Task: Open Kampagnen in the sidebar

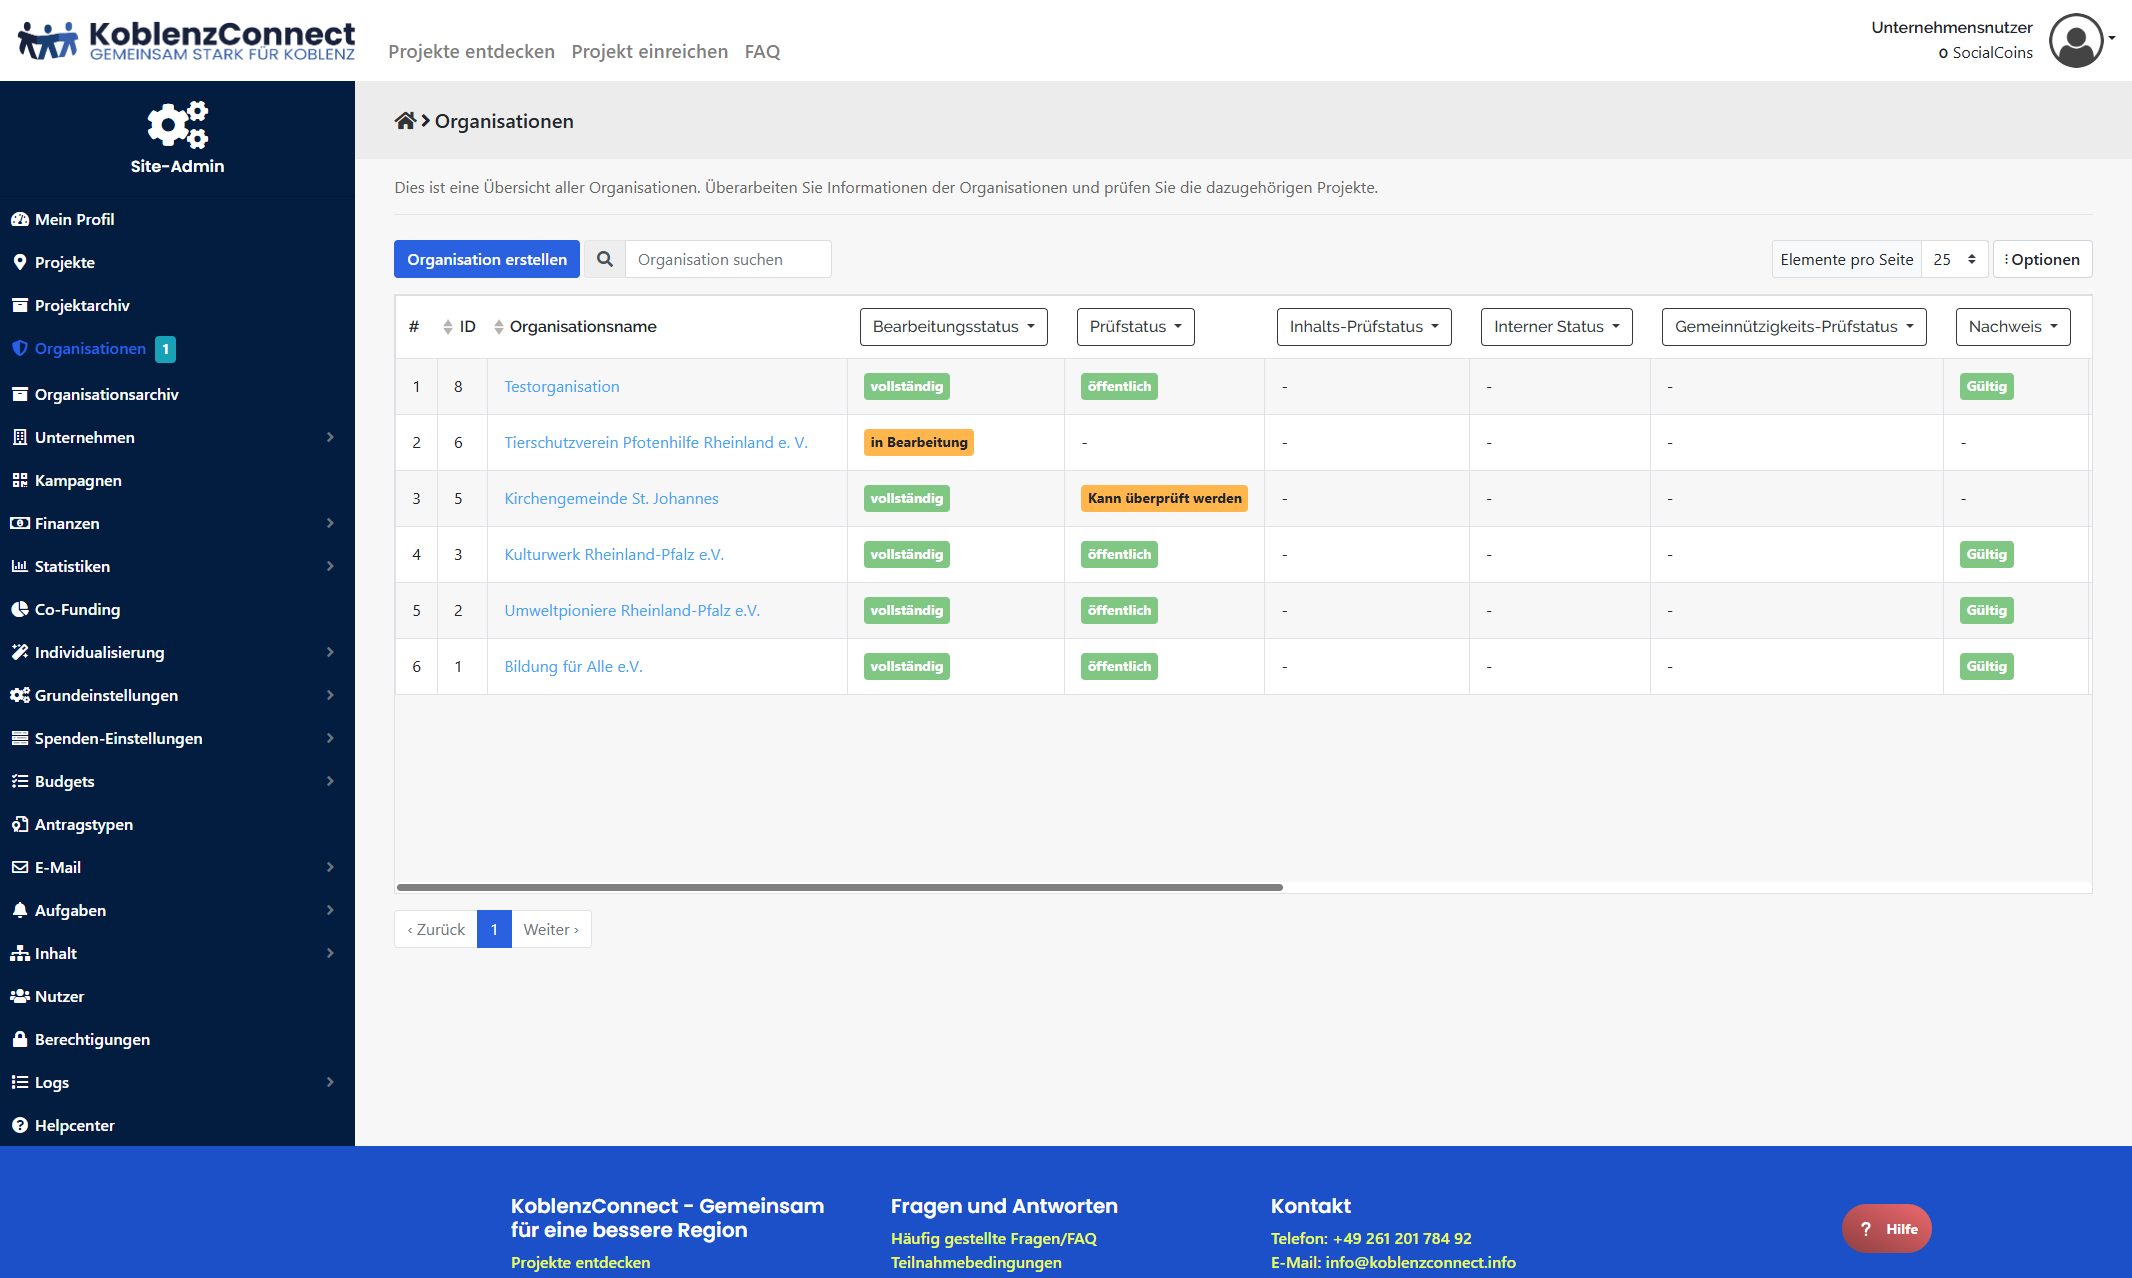Action: click(x=78, y=480)
